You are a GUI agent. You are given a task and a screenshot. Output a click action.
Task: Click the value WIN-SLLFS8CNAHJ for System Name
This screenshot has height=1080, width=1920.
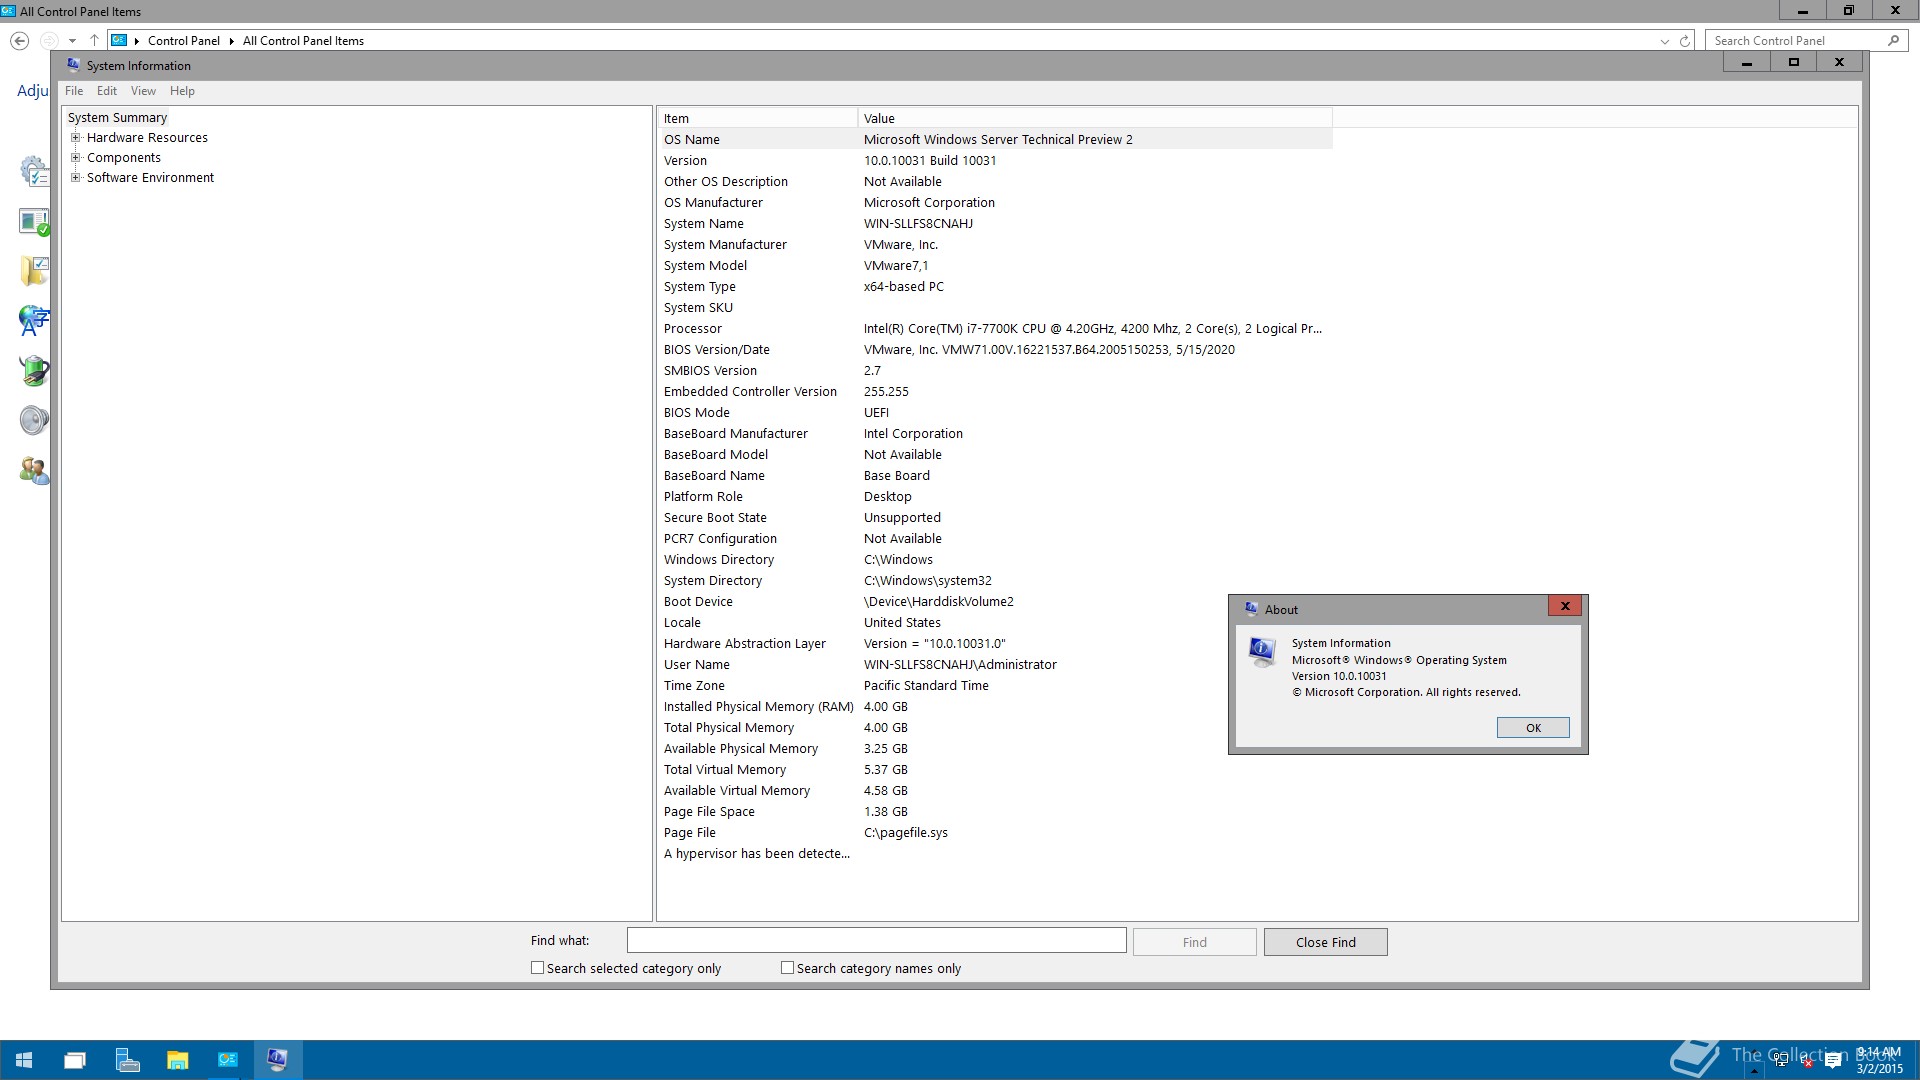(918, 224)
